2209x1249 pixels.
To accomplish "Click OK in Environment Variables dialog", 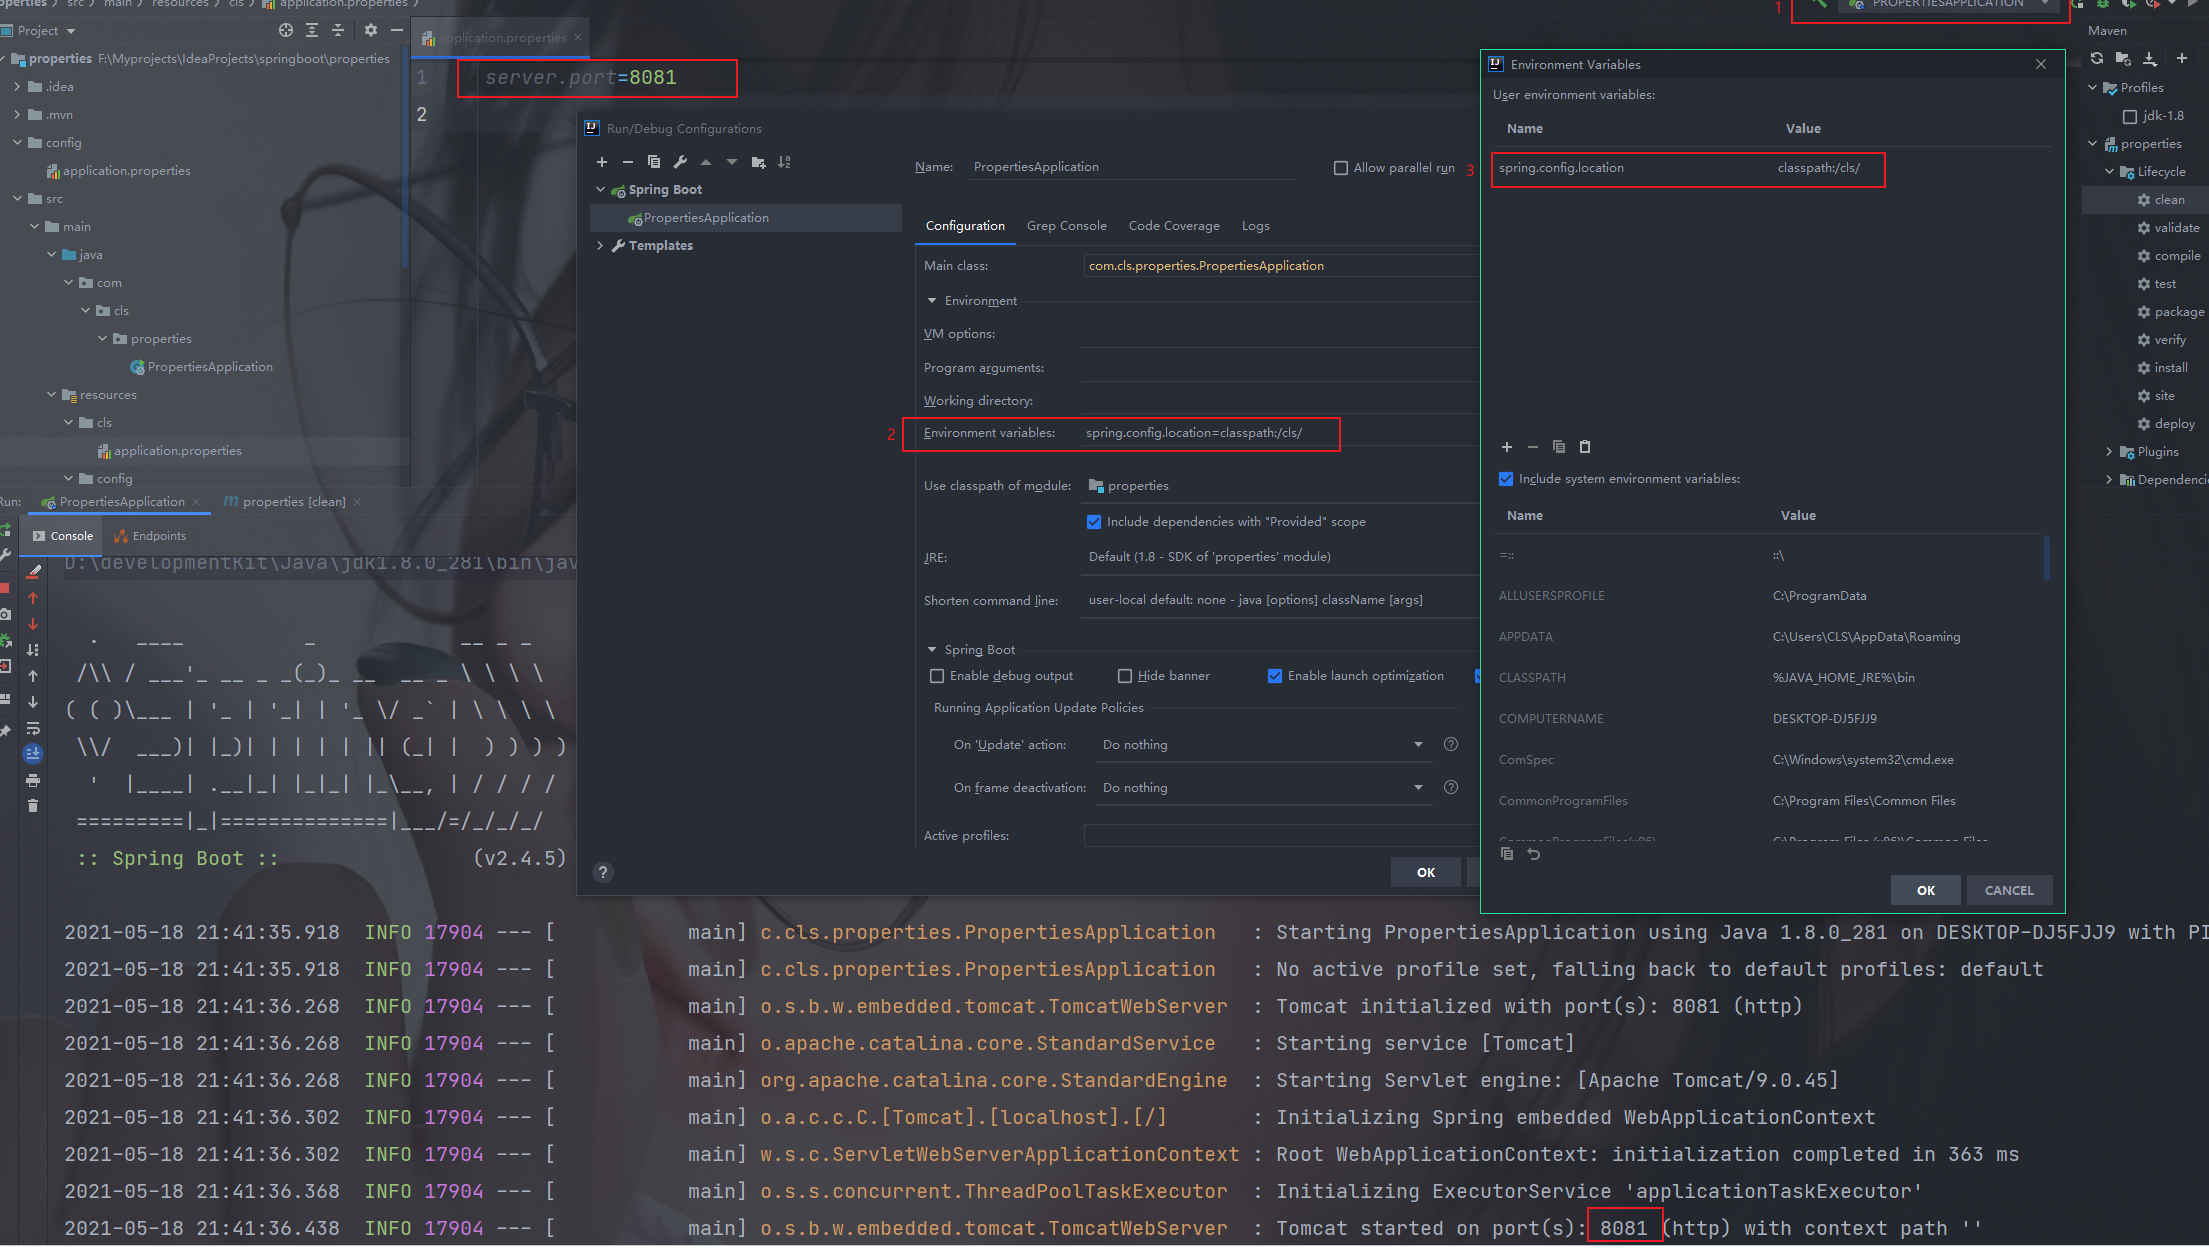I will coord(1925,890).
